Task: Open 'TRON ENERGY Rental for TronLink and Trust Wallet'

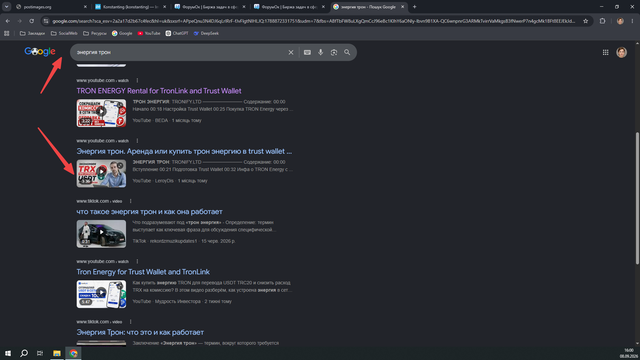Action: (159, 91)
